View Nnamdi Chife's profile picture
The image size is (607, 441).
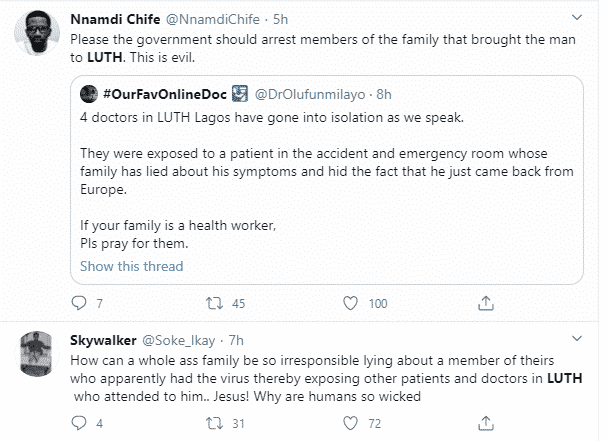coord(40,38)
